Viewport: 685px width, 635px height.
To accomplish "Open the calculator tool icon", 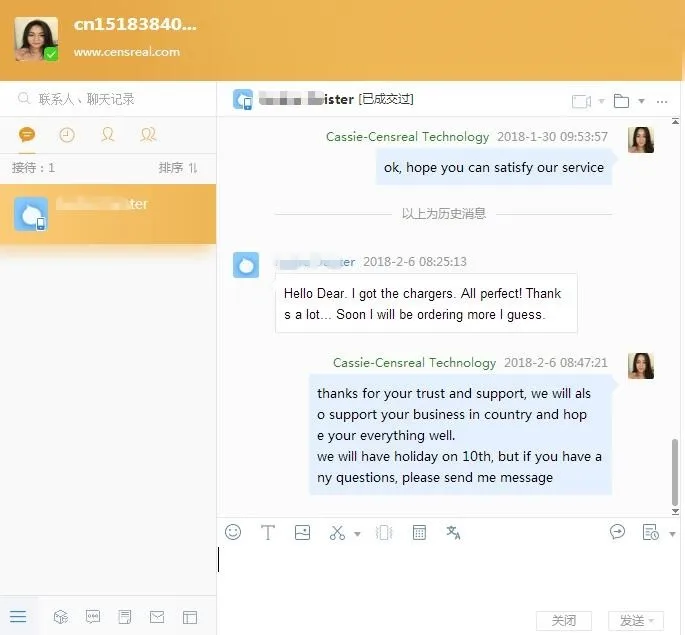I will coord(419,532).
